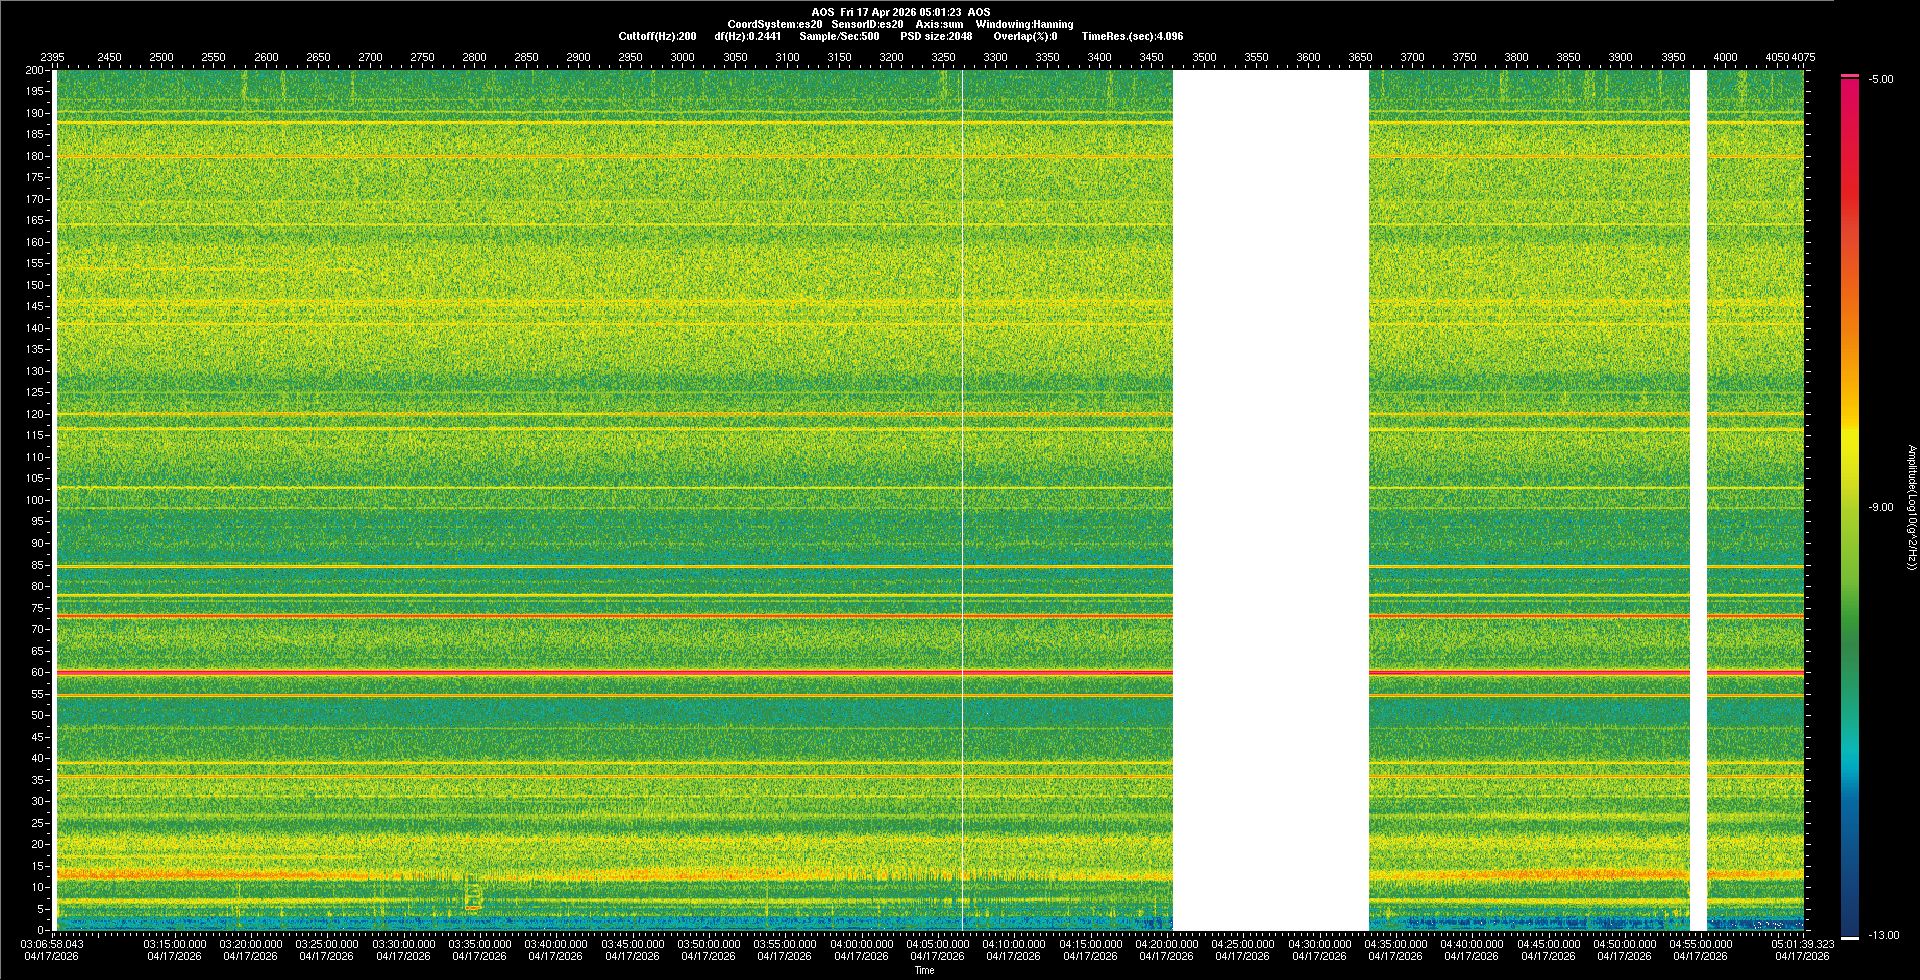Click the small orange anomaly near 03:35 at 5 Hz
1920x980 pixels.
pos(472,907)
